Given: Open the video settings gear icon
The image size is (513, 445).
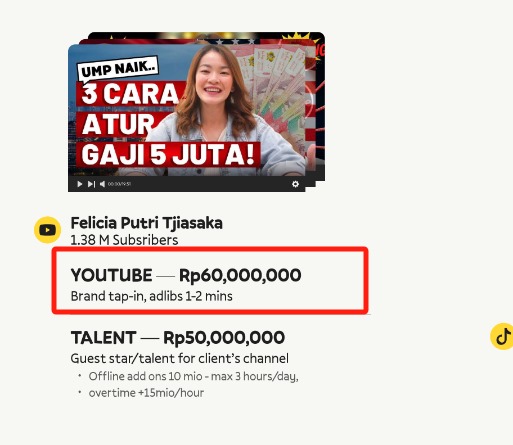Looking at the screenshot, I should point(295,184).
